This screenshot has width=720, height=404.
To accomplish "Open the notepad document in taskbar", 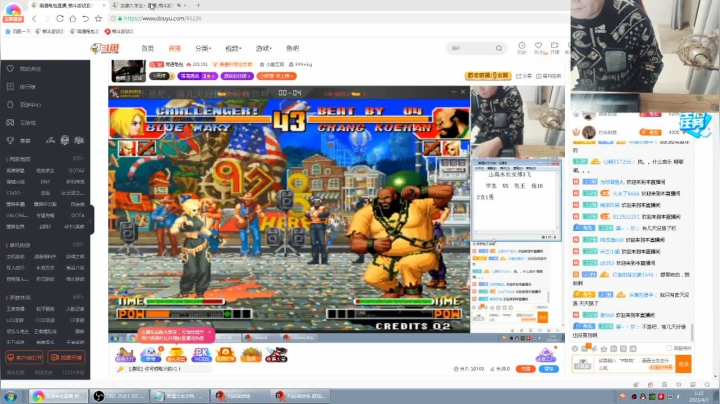I will coord(180,396).
